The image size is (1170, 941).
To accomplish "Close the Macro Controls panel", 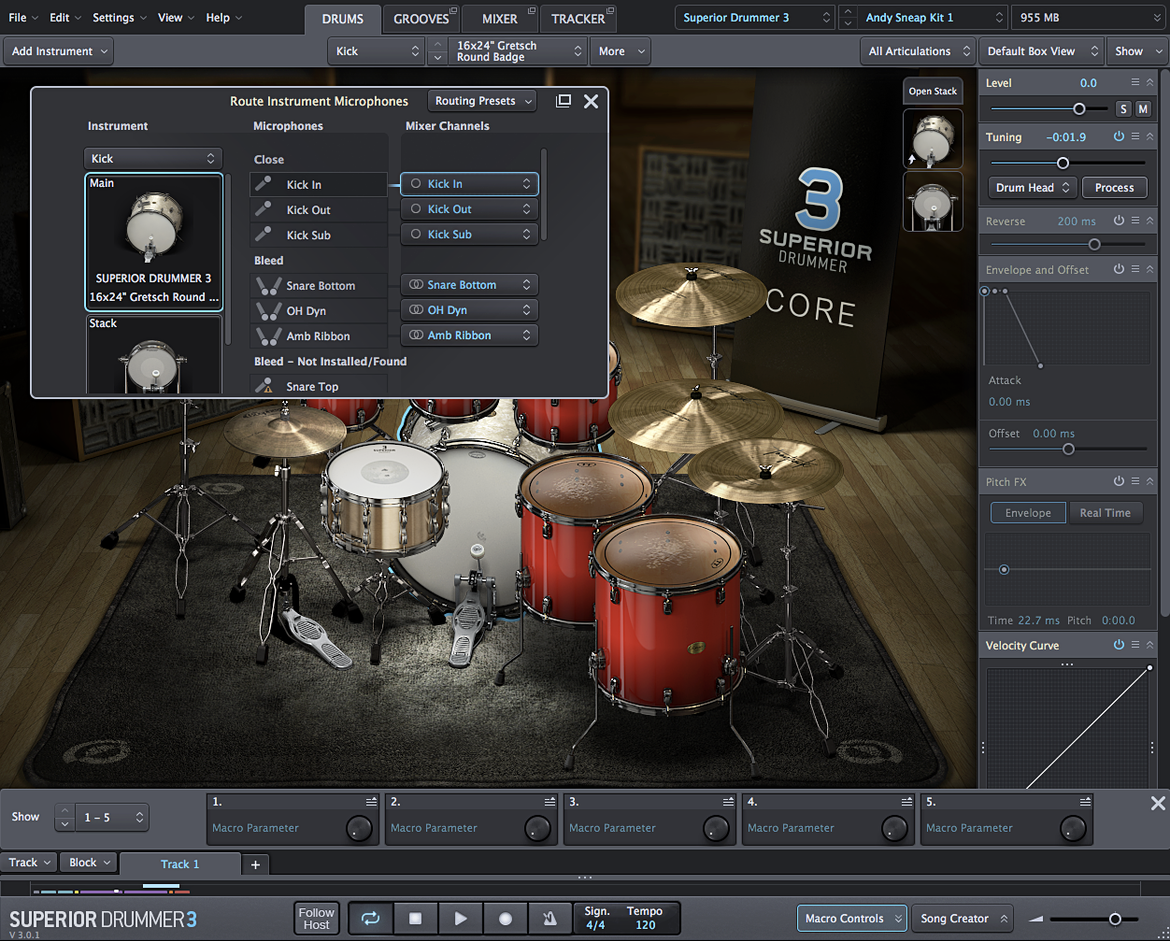I will point(1157,803).
